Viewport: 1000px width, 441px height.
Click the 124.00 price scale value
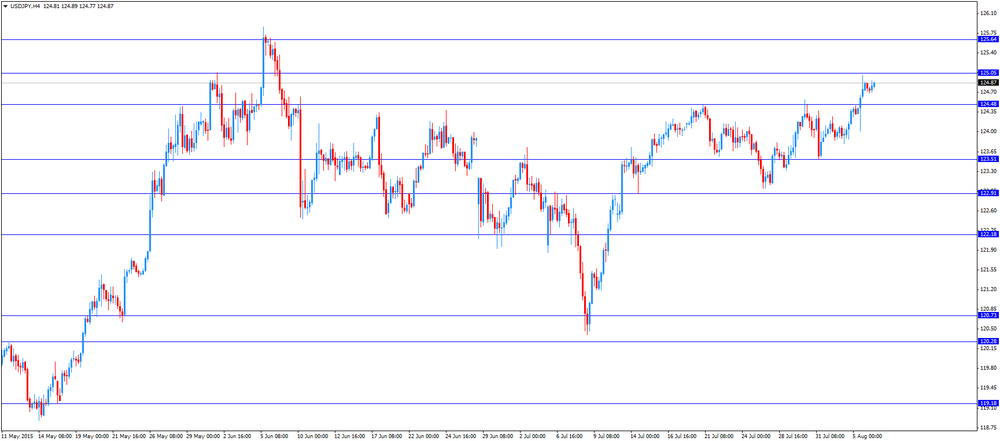coord(989,131)
